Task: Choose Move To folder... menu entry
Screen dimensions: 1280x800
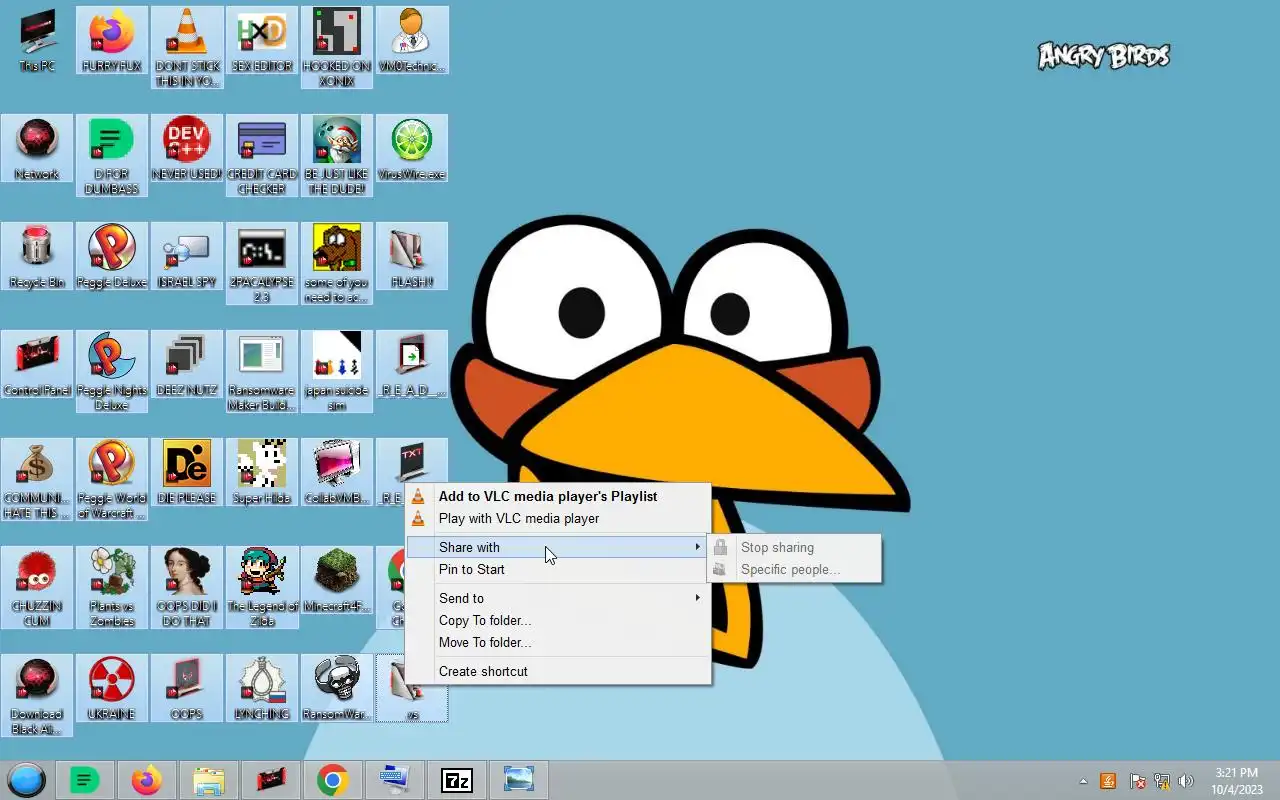Action: point(558,642)
